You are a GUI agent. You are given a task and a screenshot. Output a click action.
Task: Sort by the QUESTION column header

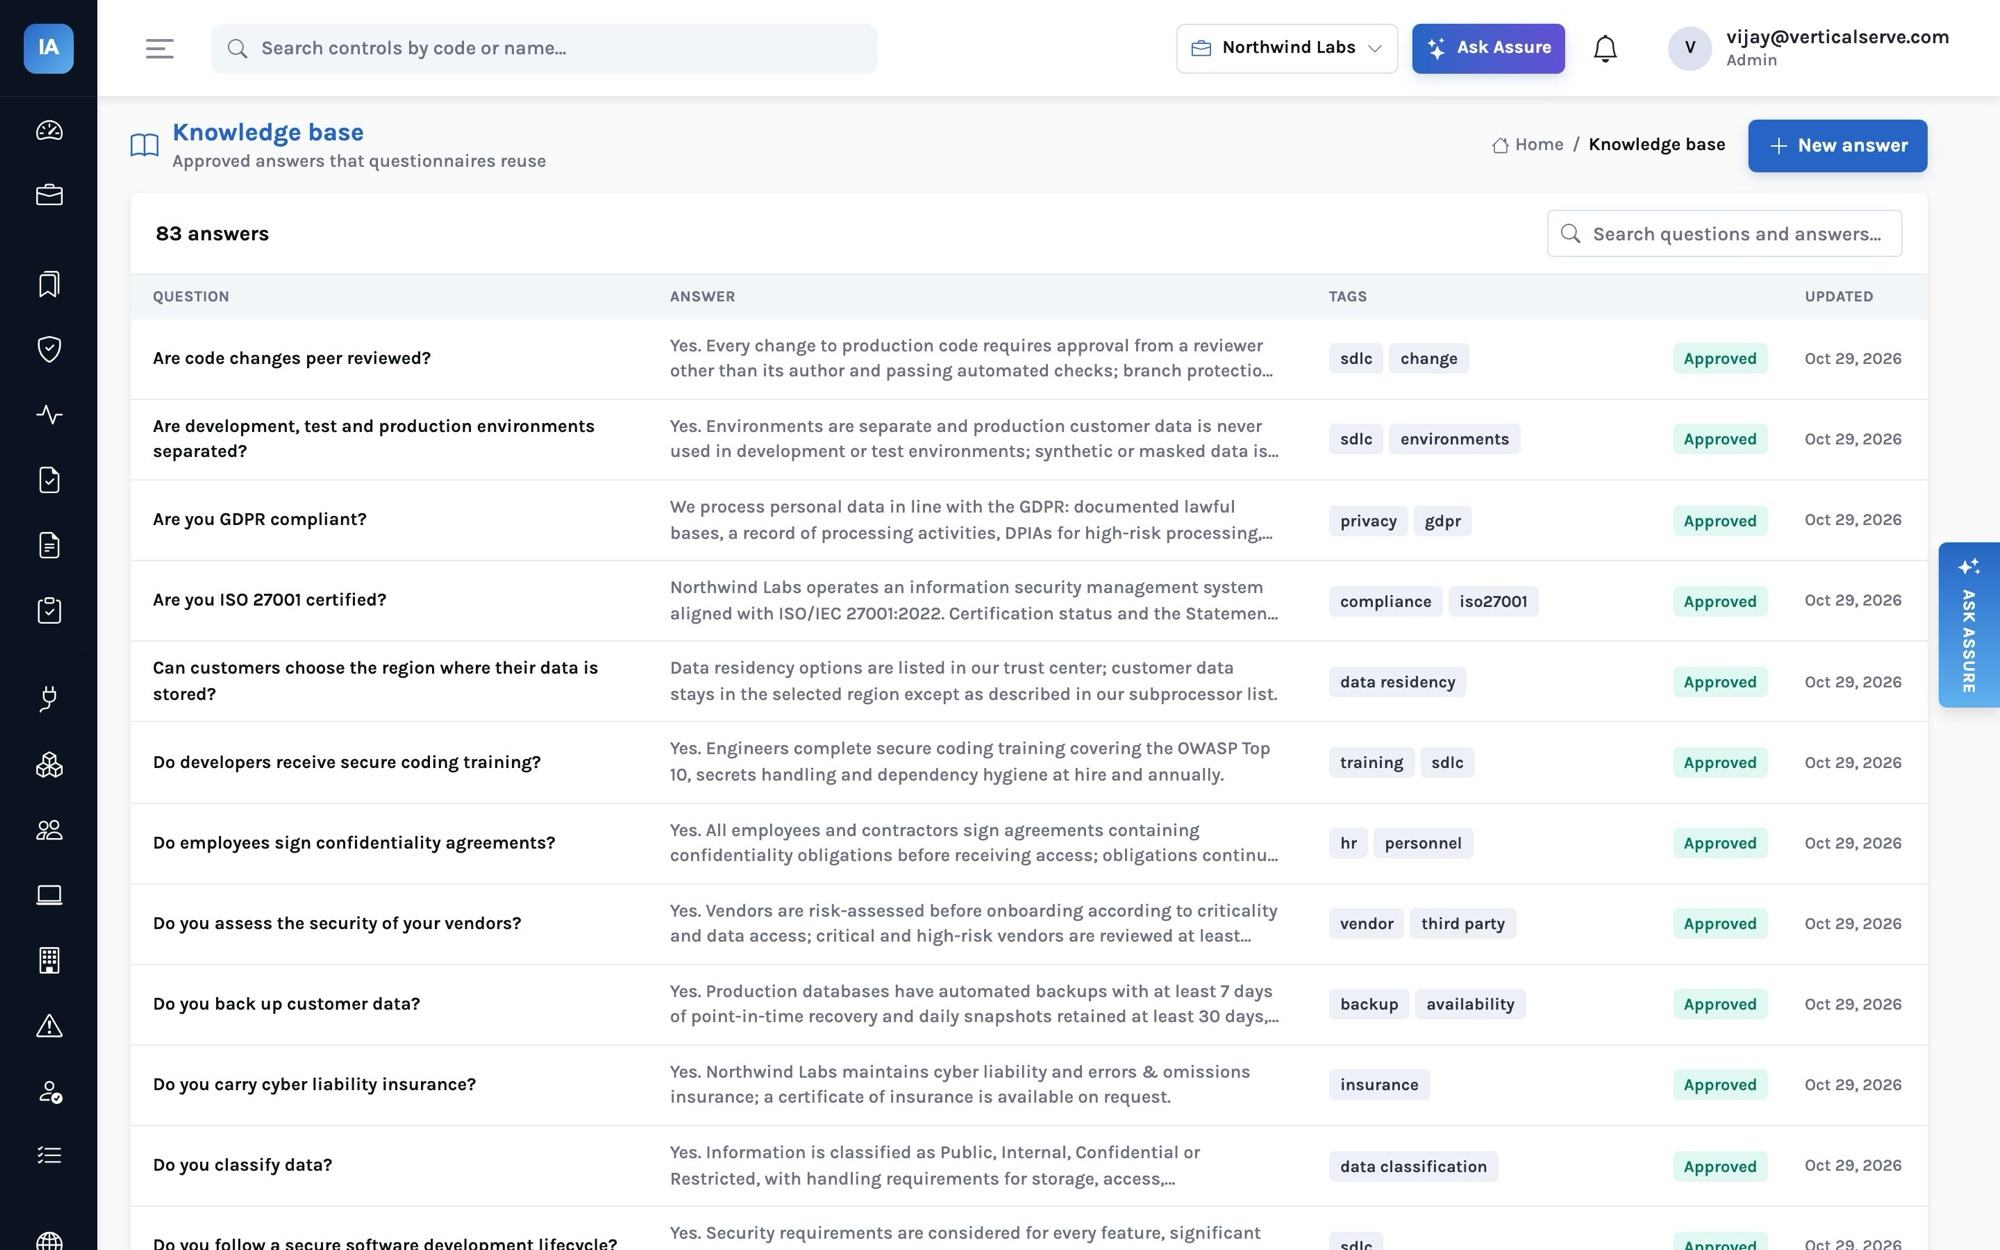(x=191, y=297)
